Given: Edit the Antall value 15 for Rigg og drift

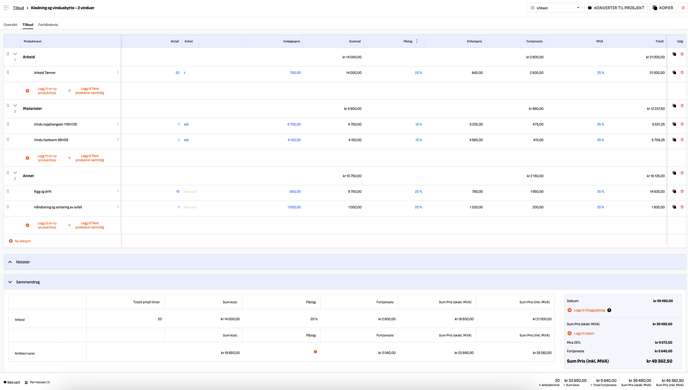Looking at the screenshot, I should [178, 191].
